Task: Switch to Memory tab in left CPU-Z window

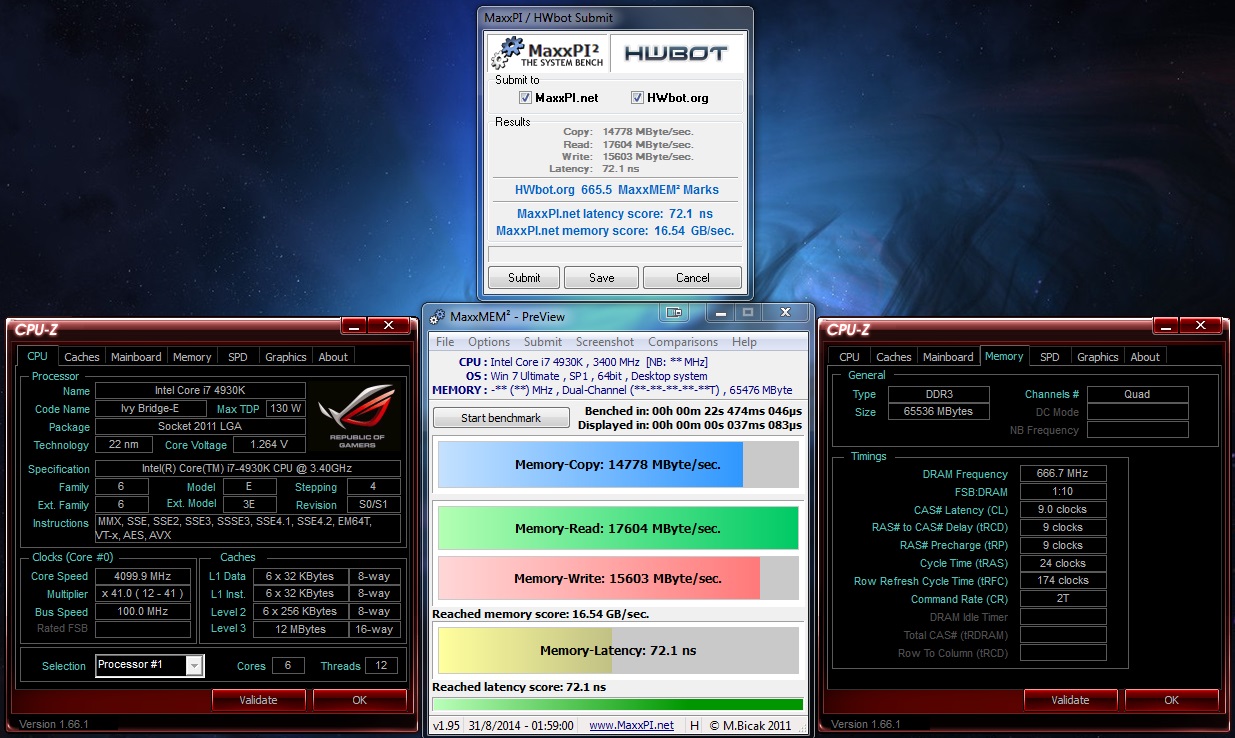Action: pos(192,357)
